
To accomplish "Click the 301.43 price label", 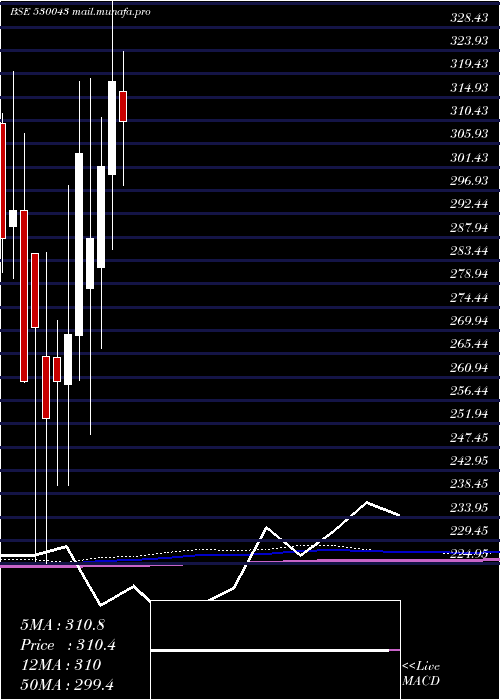I will point(469,158).
